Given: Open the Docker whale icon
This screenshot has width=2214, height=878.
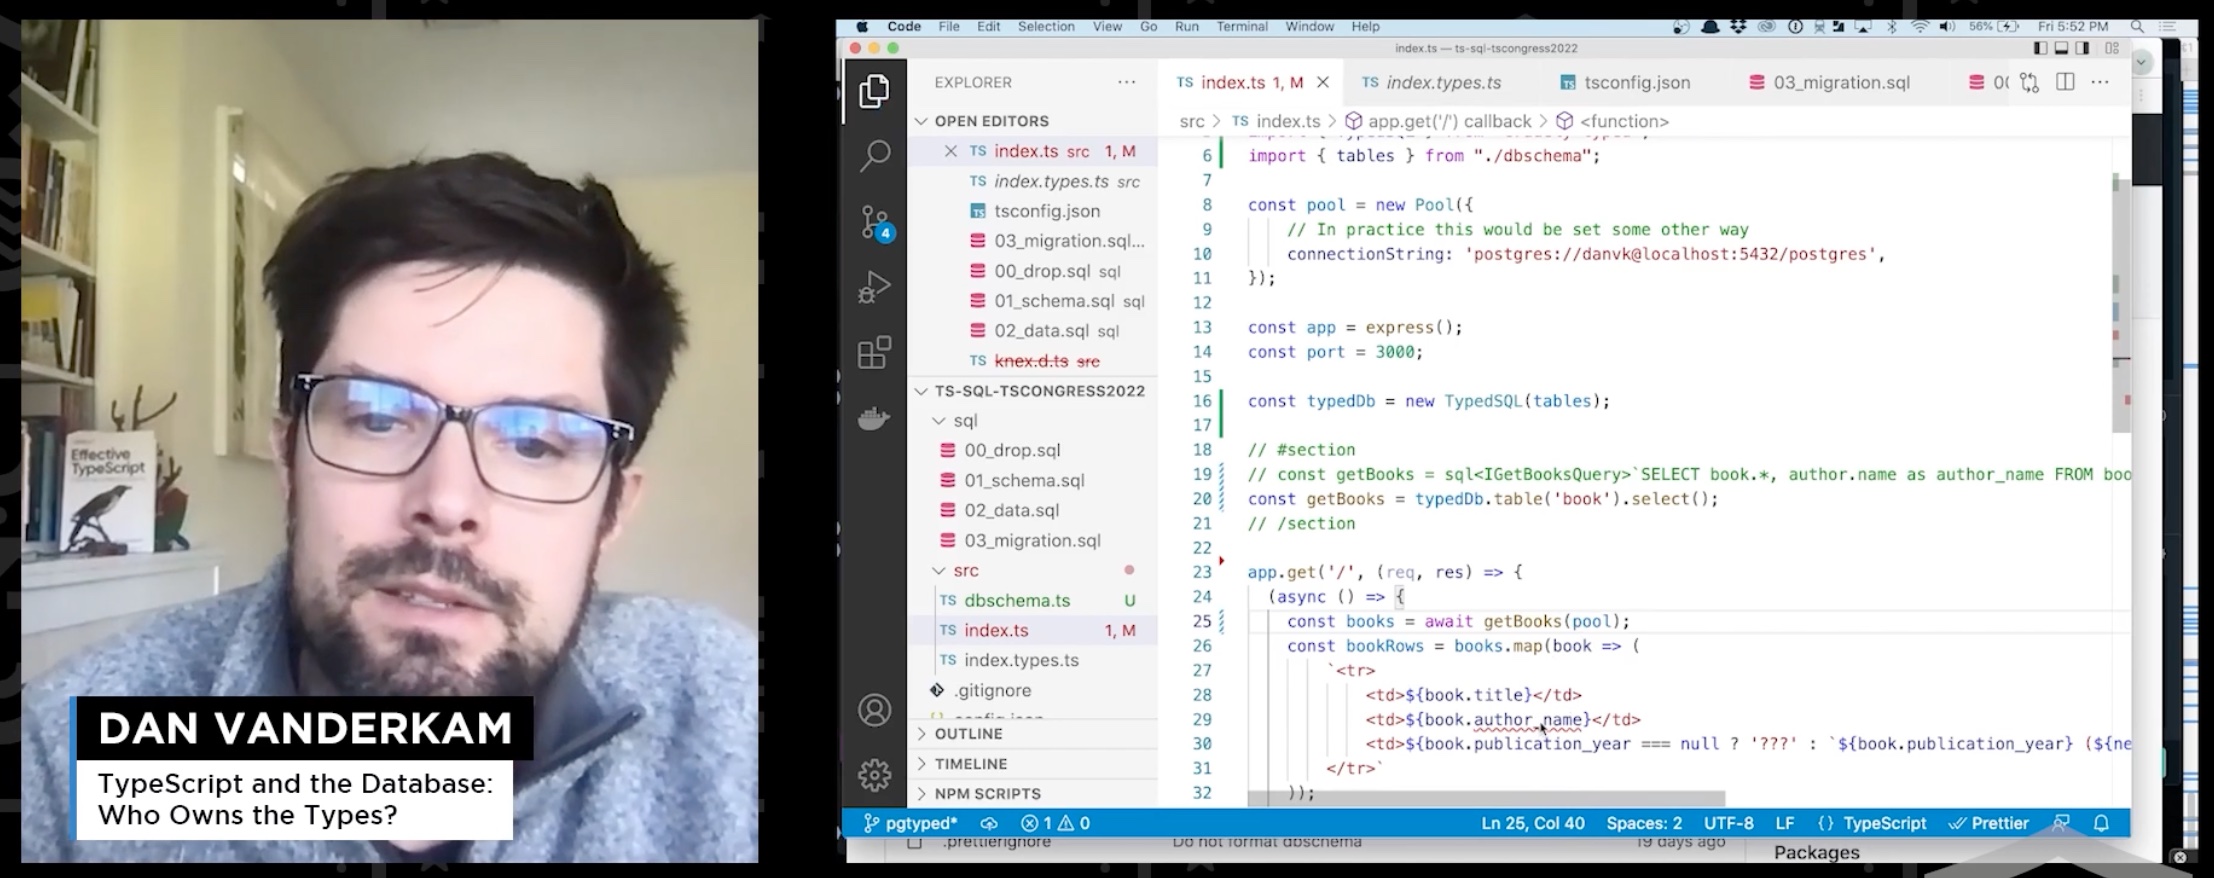Looking at the screenshot, I should [874, 418].
